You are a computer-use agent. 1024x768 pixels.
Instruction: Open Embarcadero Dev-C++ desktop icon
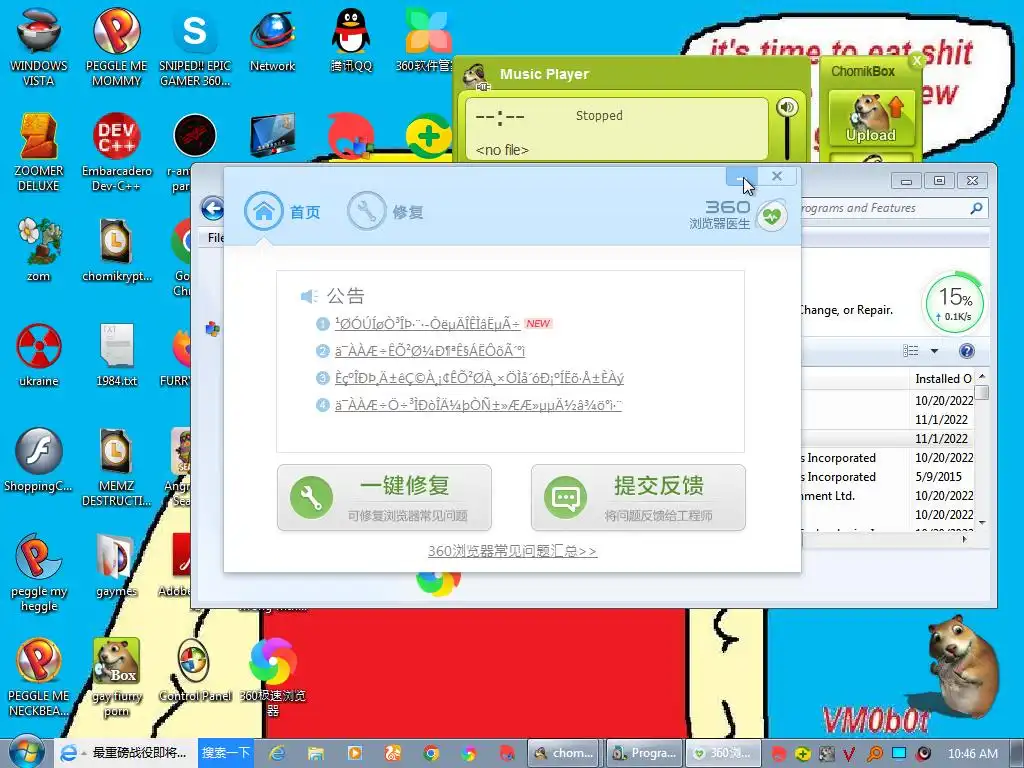[x=116, y=152]
